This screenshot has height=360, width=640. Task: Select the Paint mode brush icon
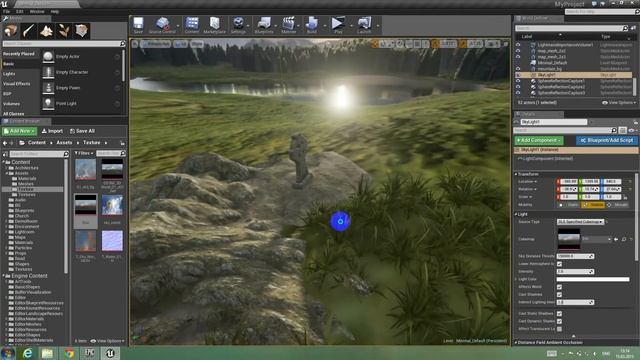point(29,31)
